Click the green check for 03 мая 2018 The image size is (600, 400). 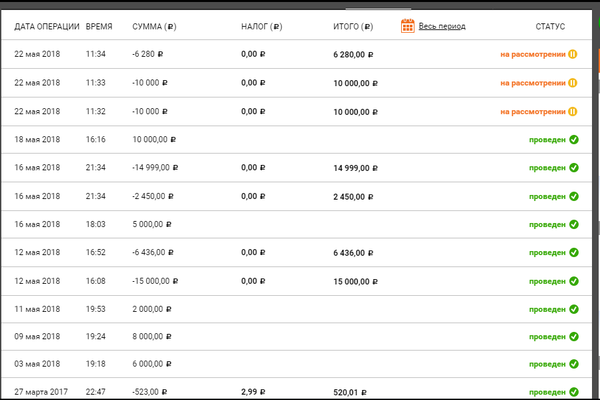click(574, 365)
